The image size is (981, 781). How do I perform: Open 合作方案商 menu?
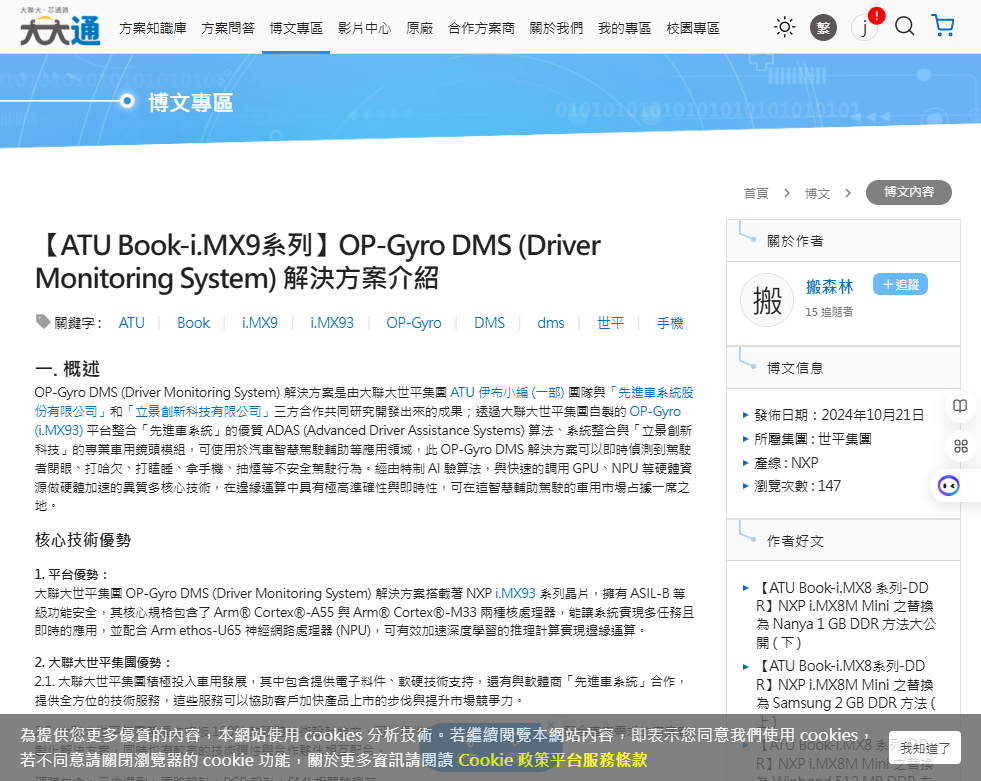point(481,28)
